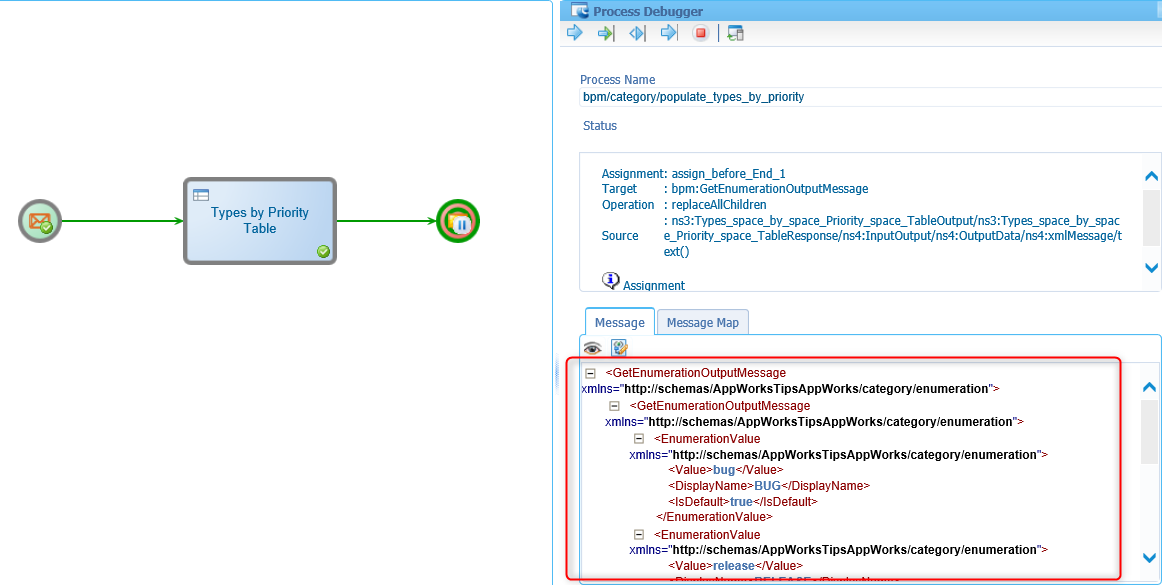Click the Process Name field
Viewport: 1162px width, 585px height.
pos(870,97)
